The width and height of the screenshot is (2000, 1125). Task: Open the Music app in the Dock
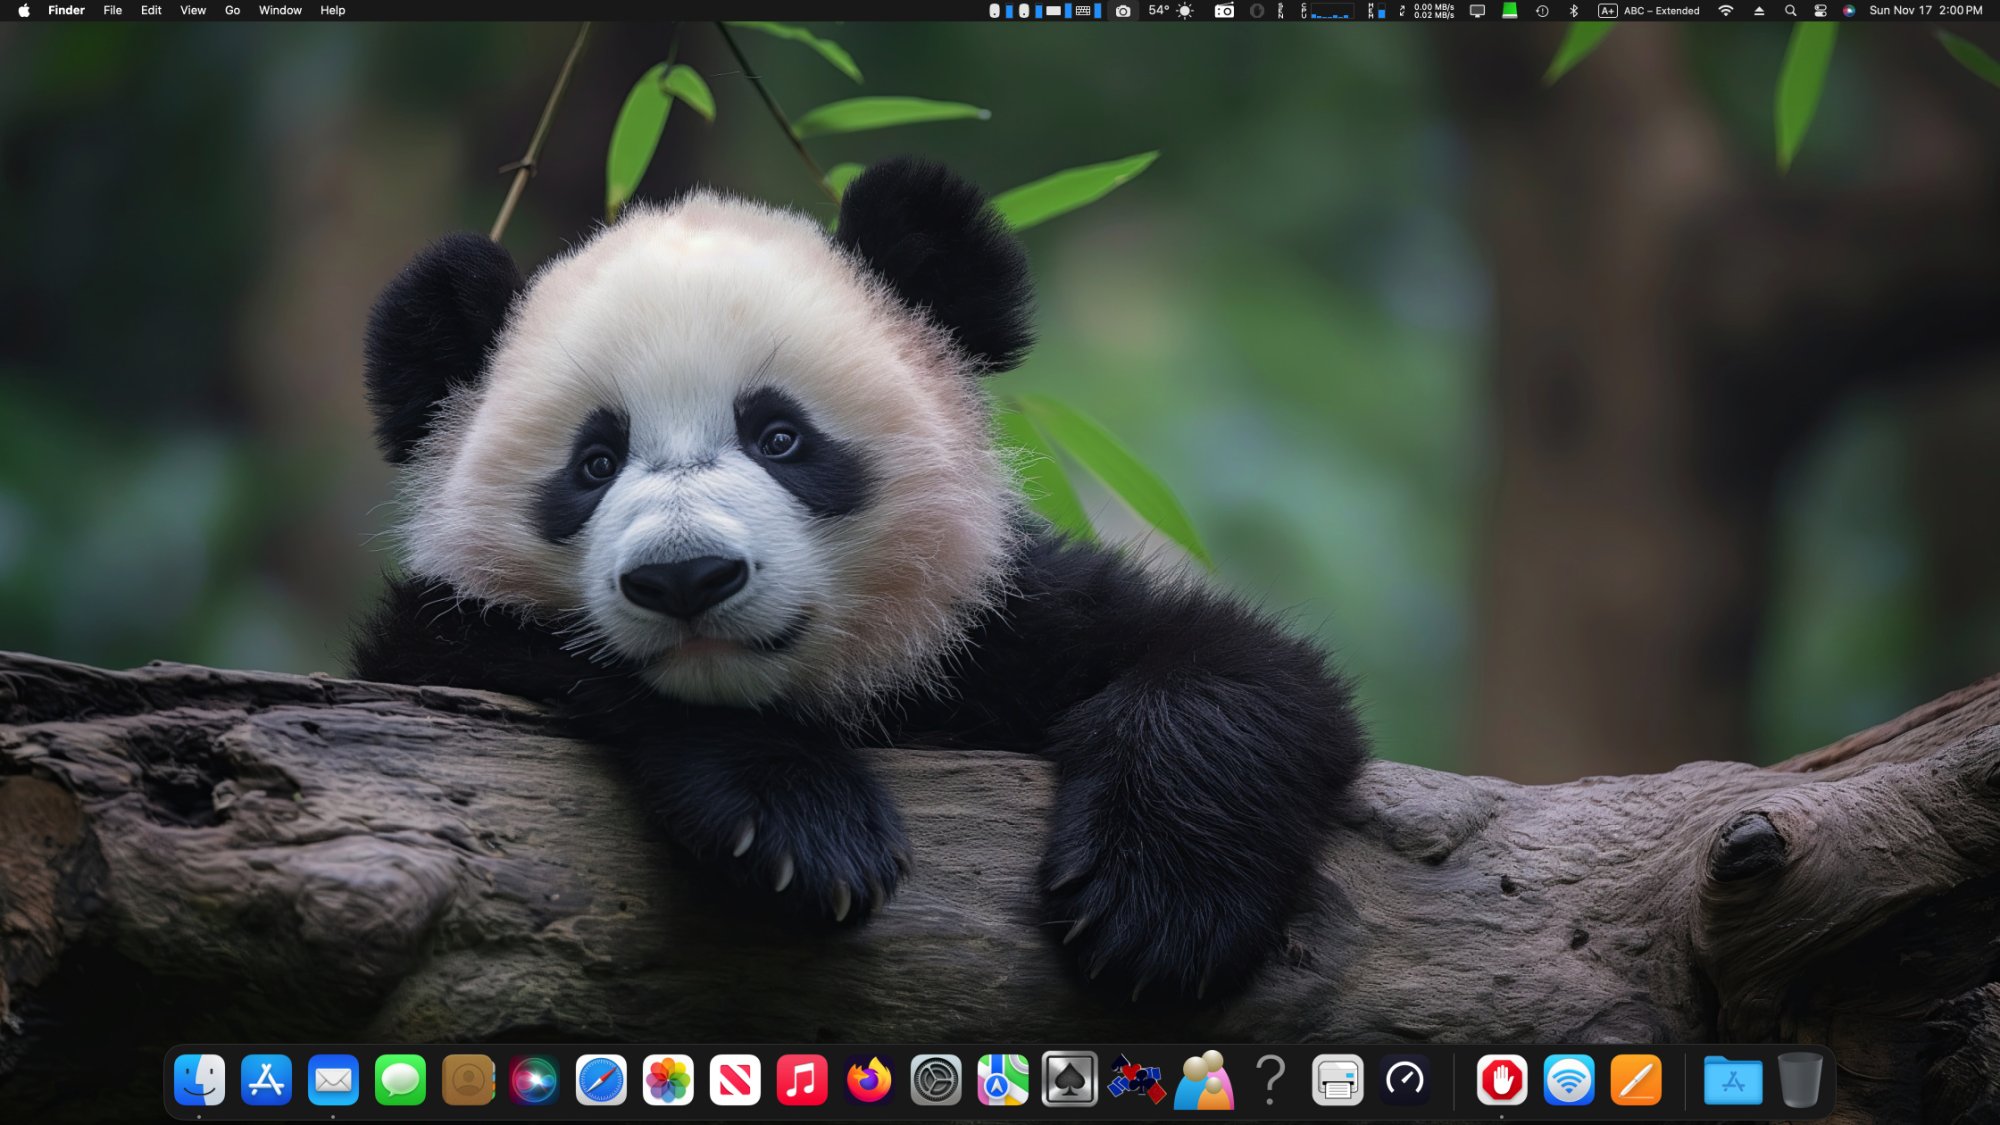pyautogui.click(x=802, y=1080)
